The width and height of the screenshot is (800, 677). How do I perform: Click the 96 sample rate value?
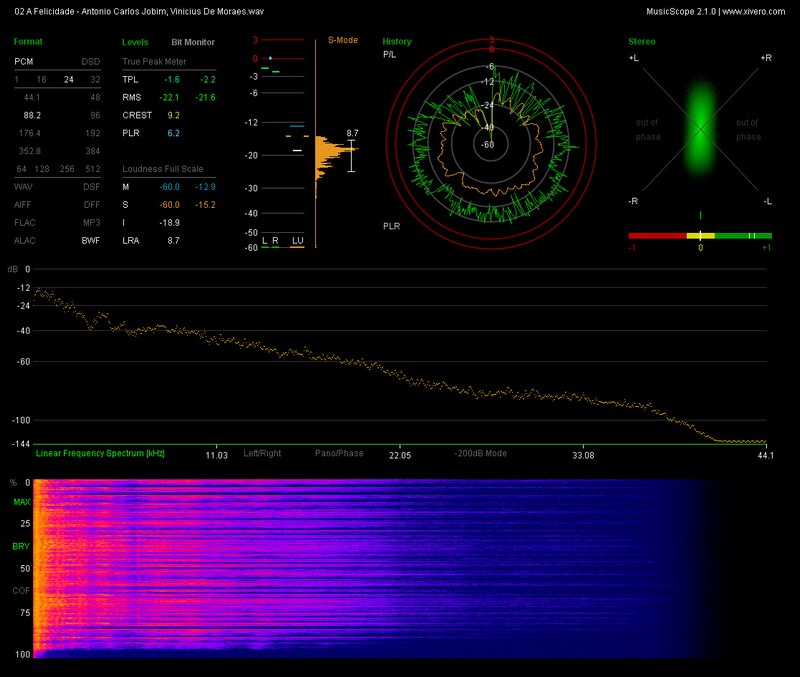tap(95, 115)
